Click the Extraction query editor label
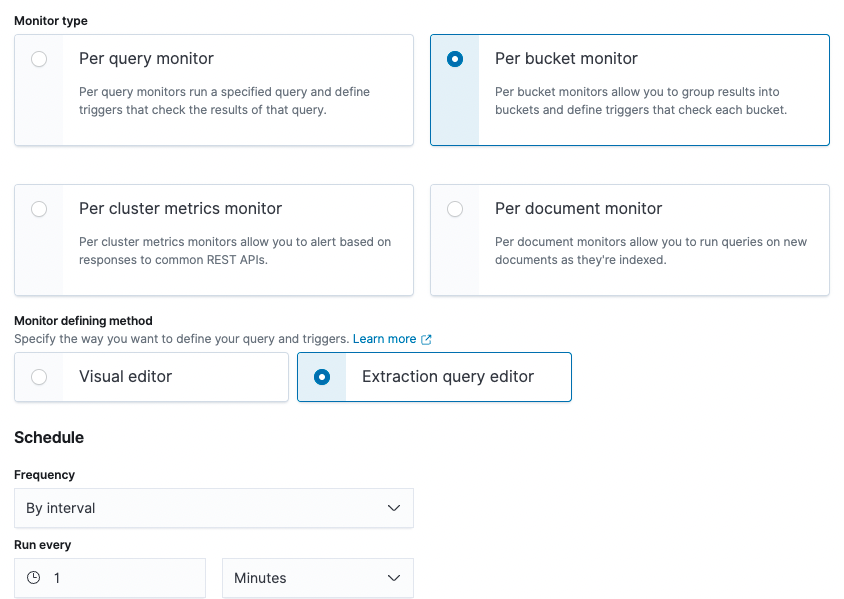Screen dimensions: 844x599 click(448, 377)
